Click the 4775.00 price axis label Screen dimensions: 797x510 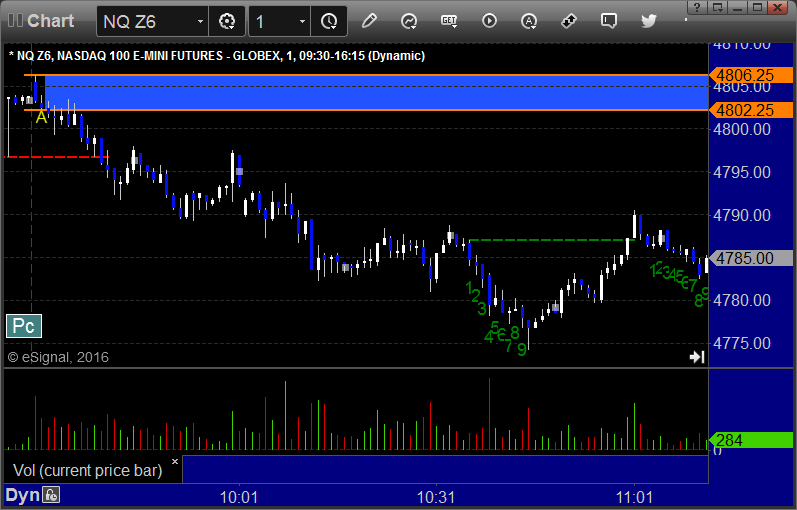point(742,343)
